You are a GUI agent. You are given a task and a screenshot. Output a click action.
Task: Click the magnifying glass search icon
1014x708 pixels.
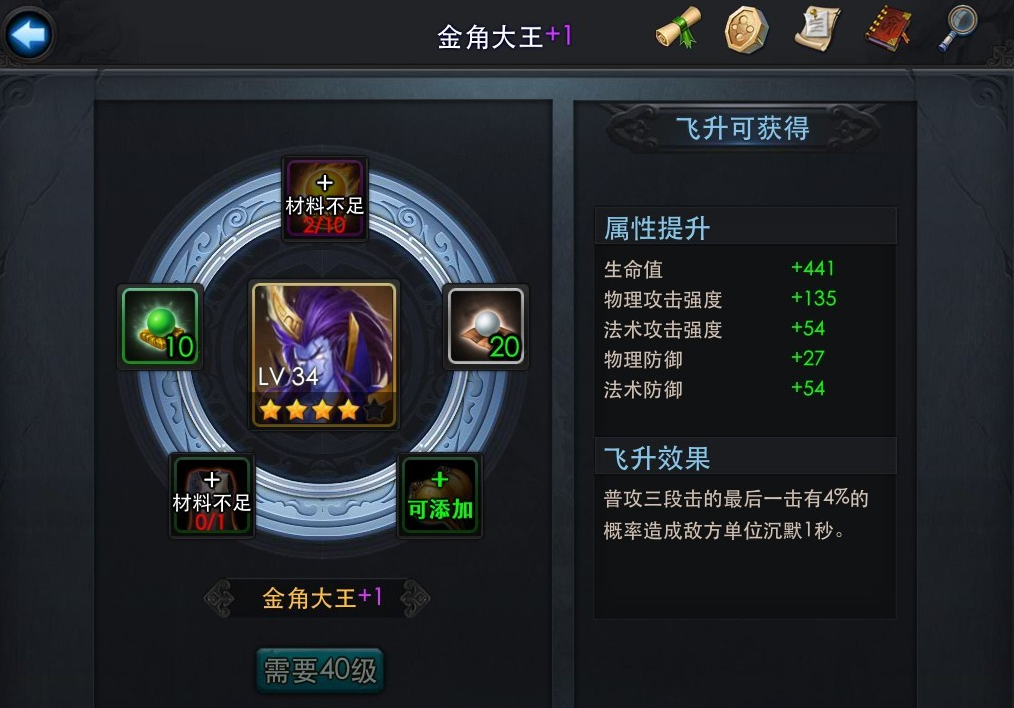[x=958, y=28]
